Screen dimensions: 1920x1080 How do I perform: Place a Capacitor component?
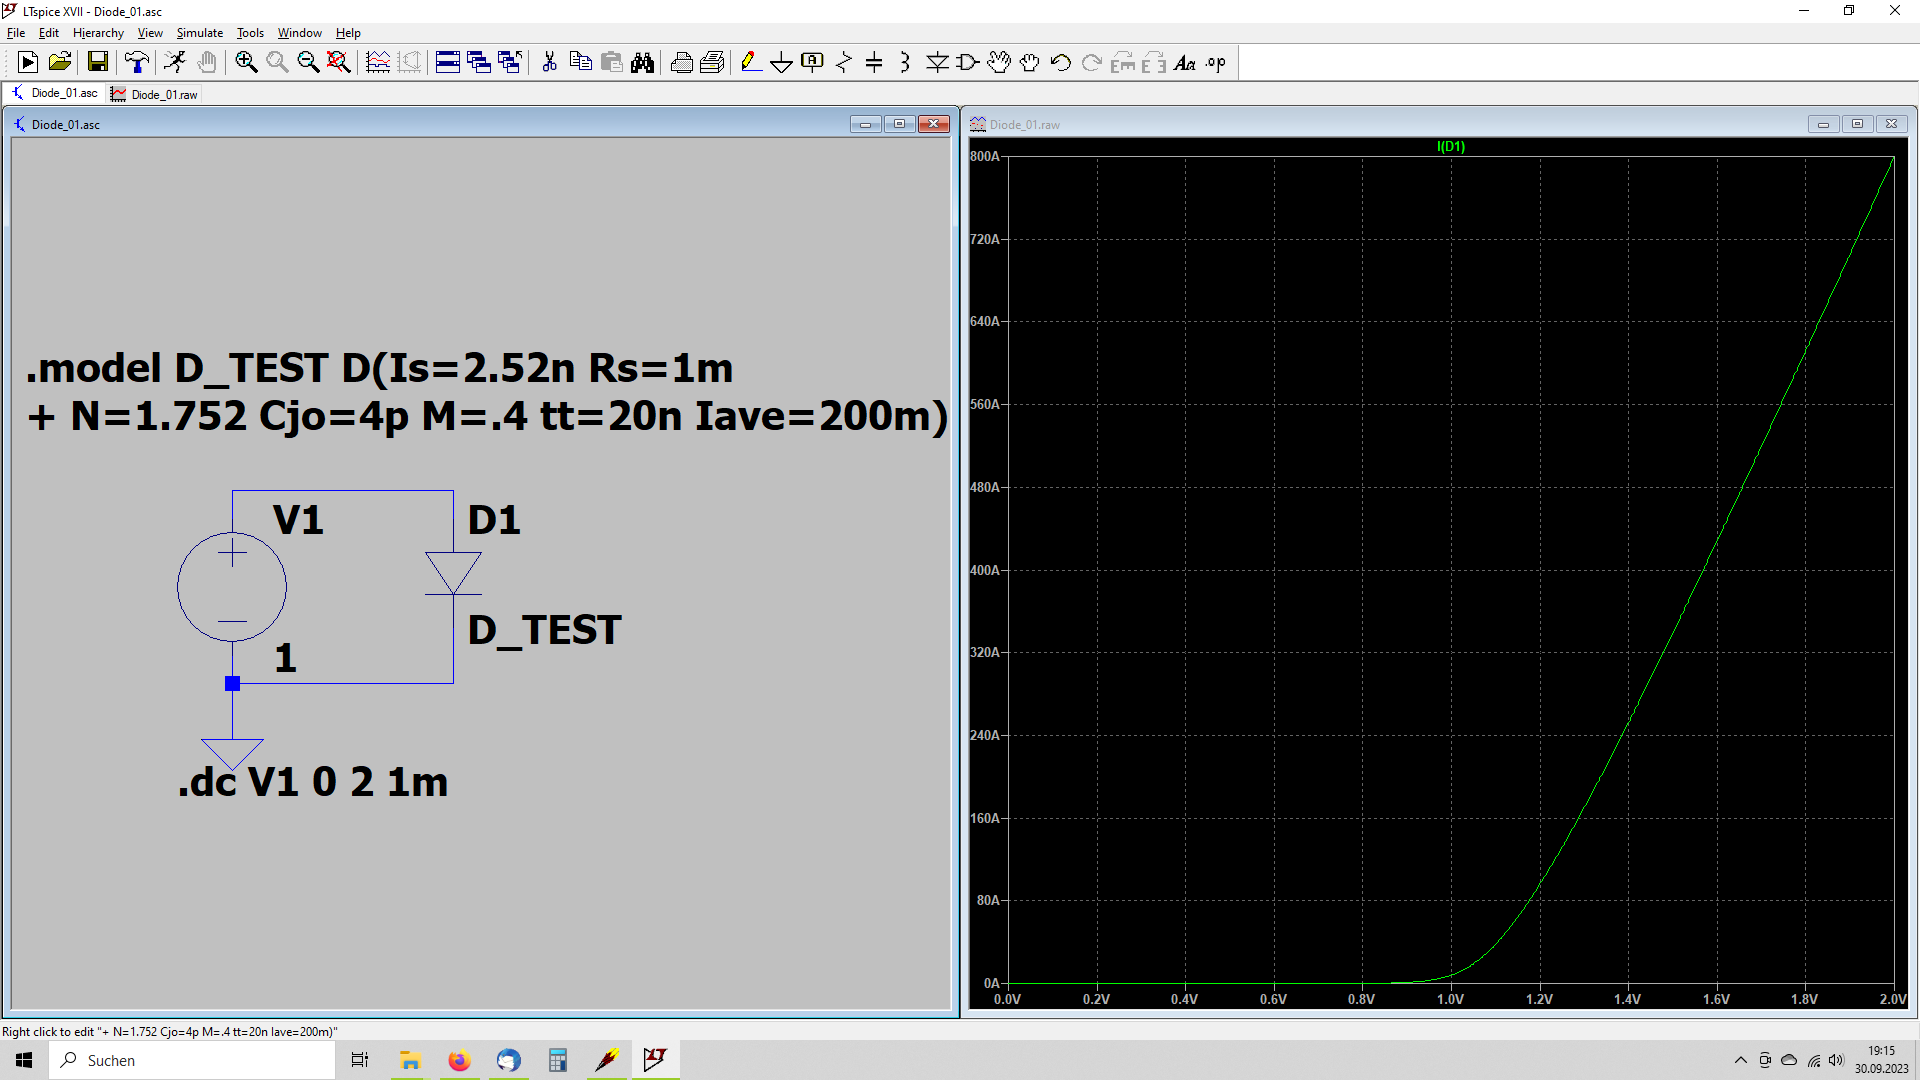(x=874, y=63)
